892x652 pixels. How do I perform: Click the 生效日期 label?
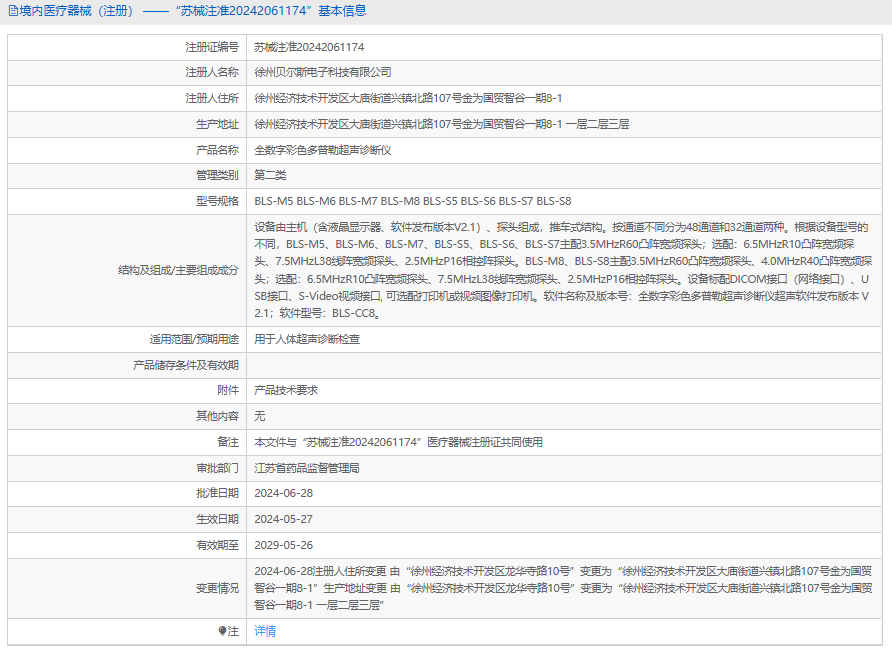point(217,519)
